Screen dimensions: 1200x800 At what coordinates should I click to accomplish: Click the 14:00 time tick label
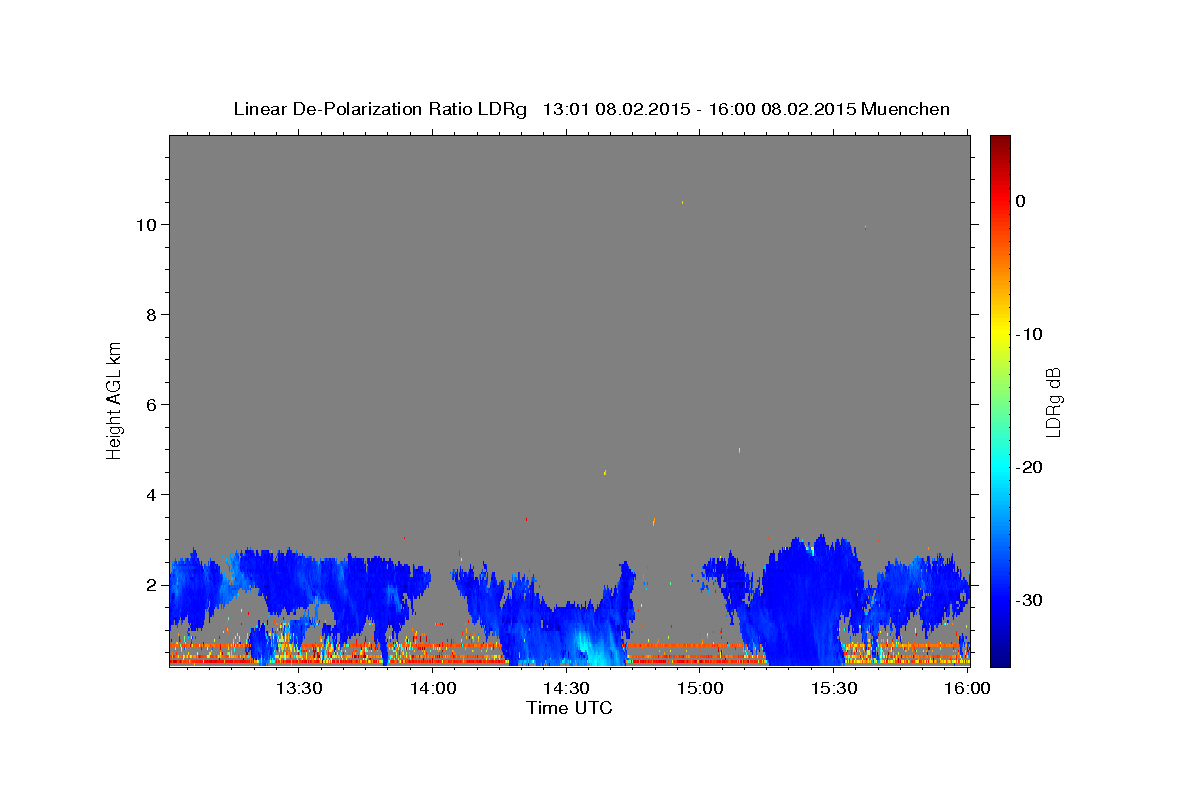click(433, 688)
